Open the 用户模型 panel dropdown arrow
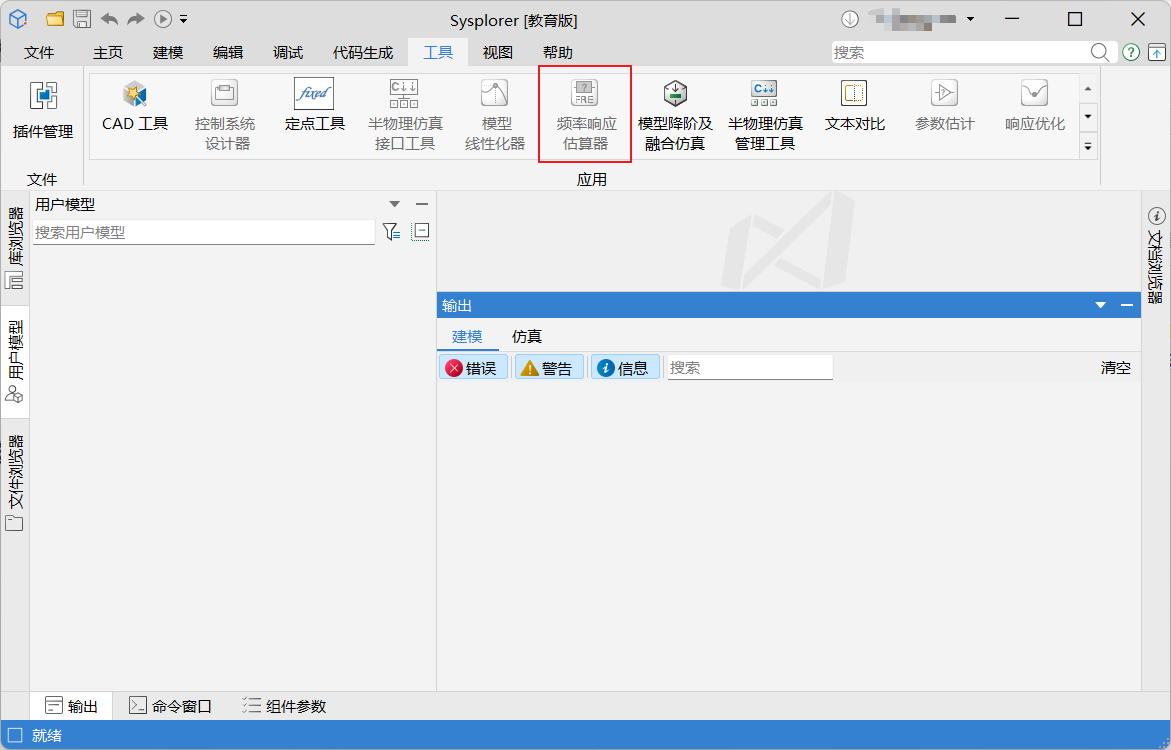 [394, 204]
